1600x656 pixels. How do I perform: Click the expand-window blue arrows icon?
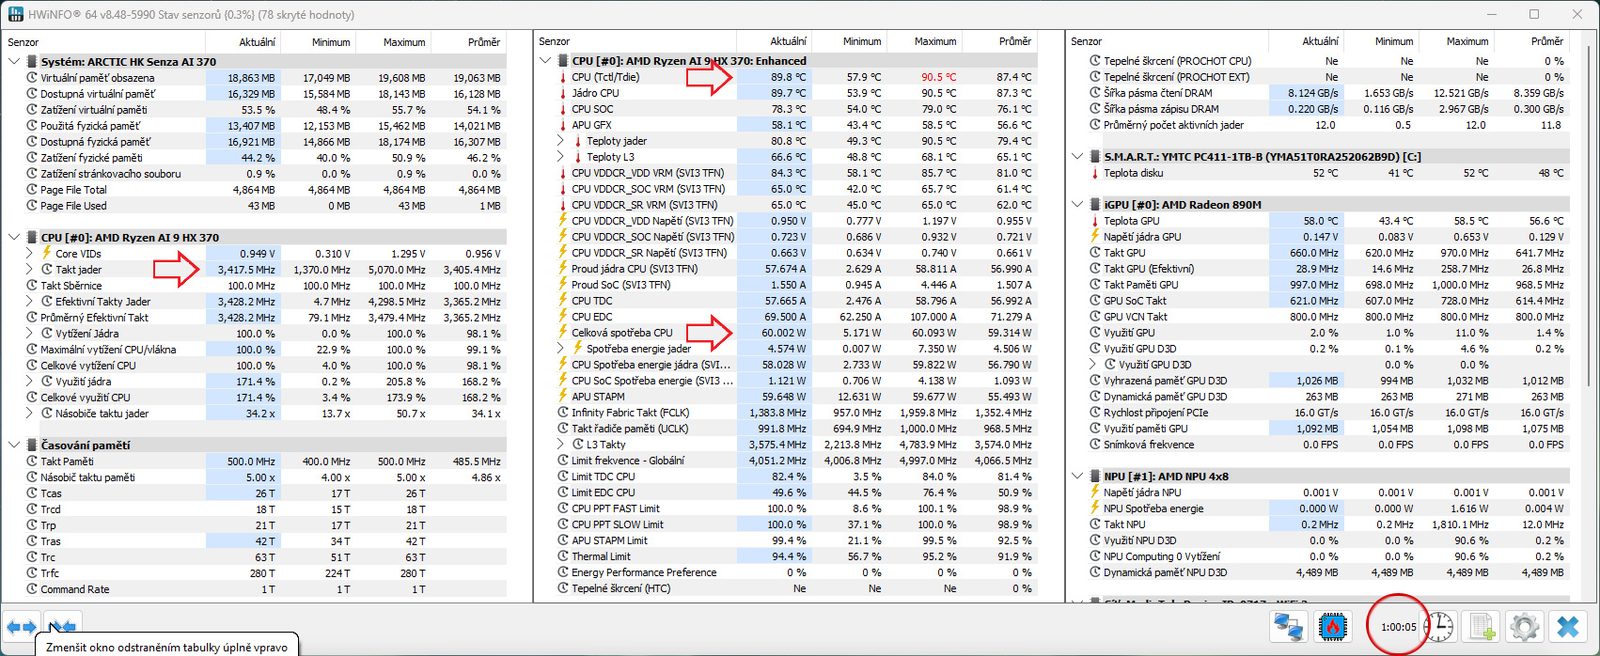[21, 627]
